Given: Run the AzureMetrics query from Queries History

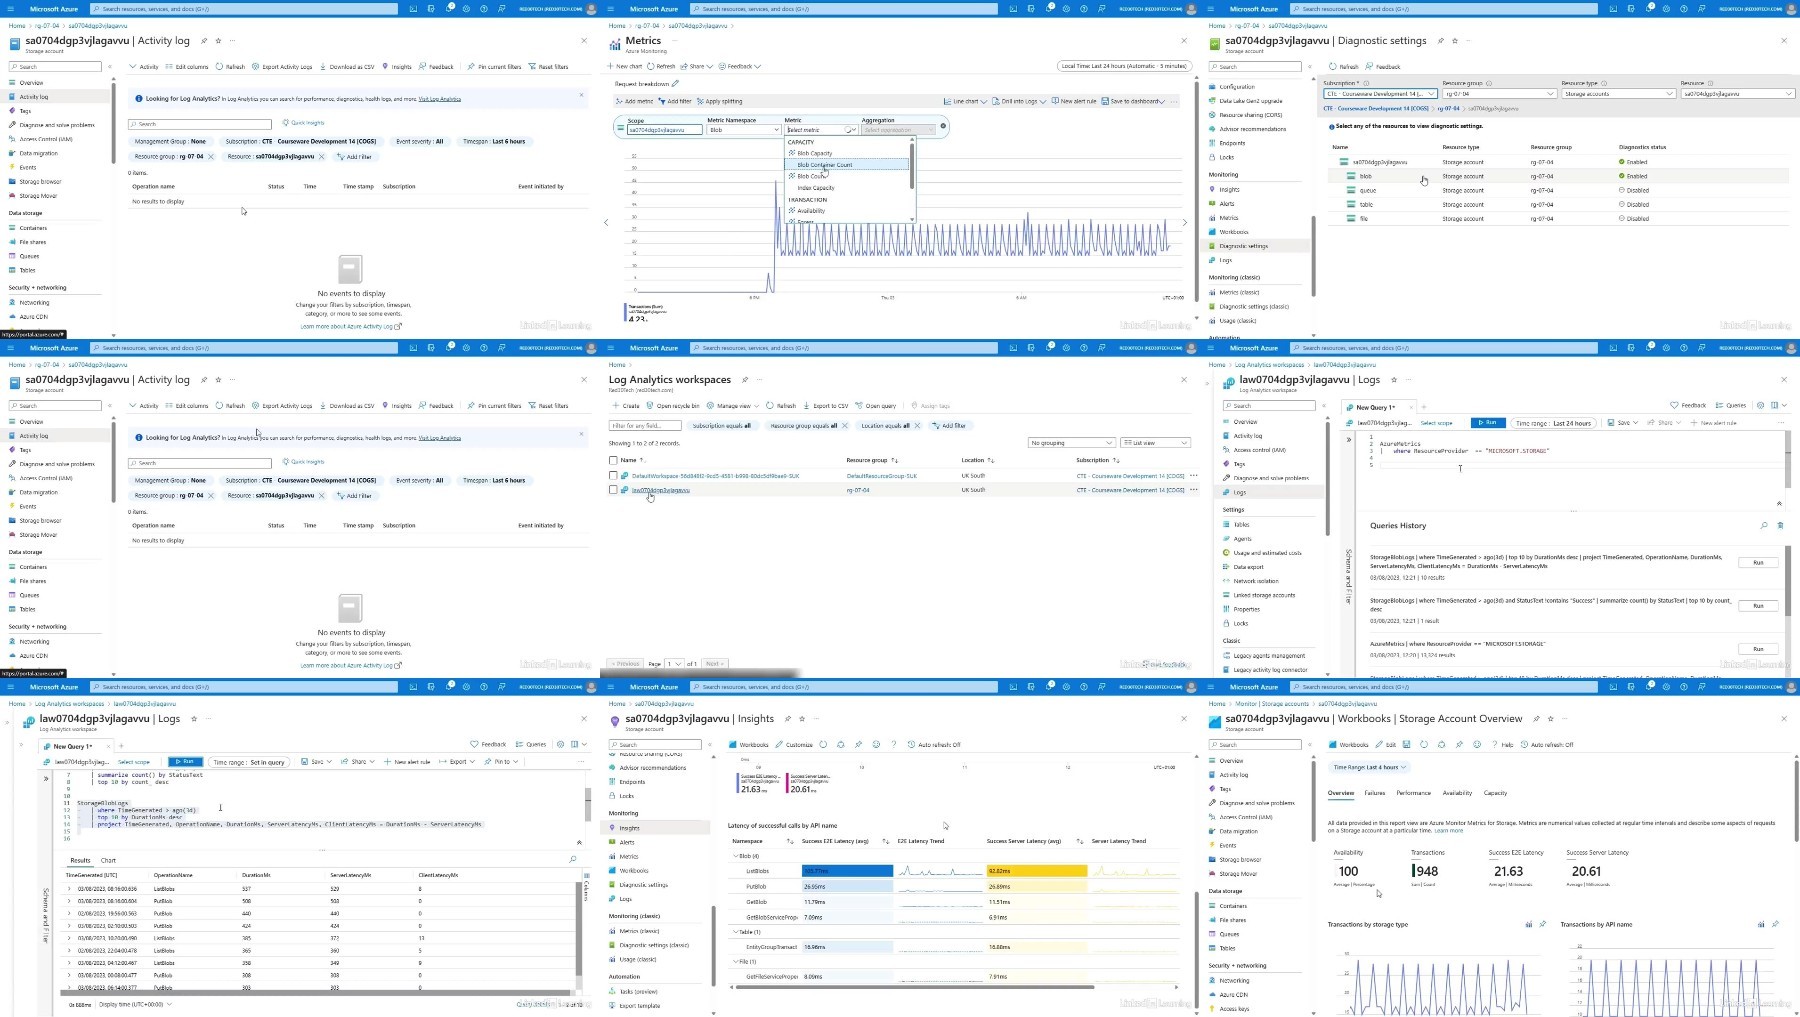Looking at the screenshot, I should [x=1758, y=649].
